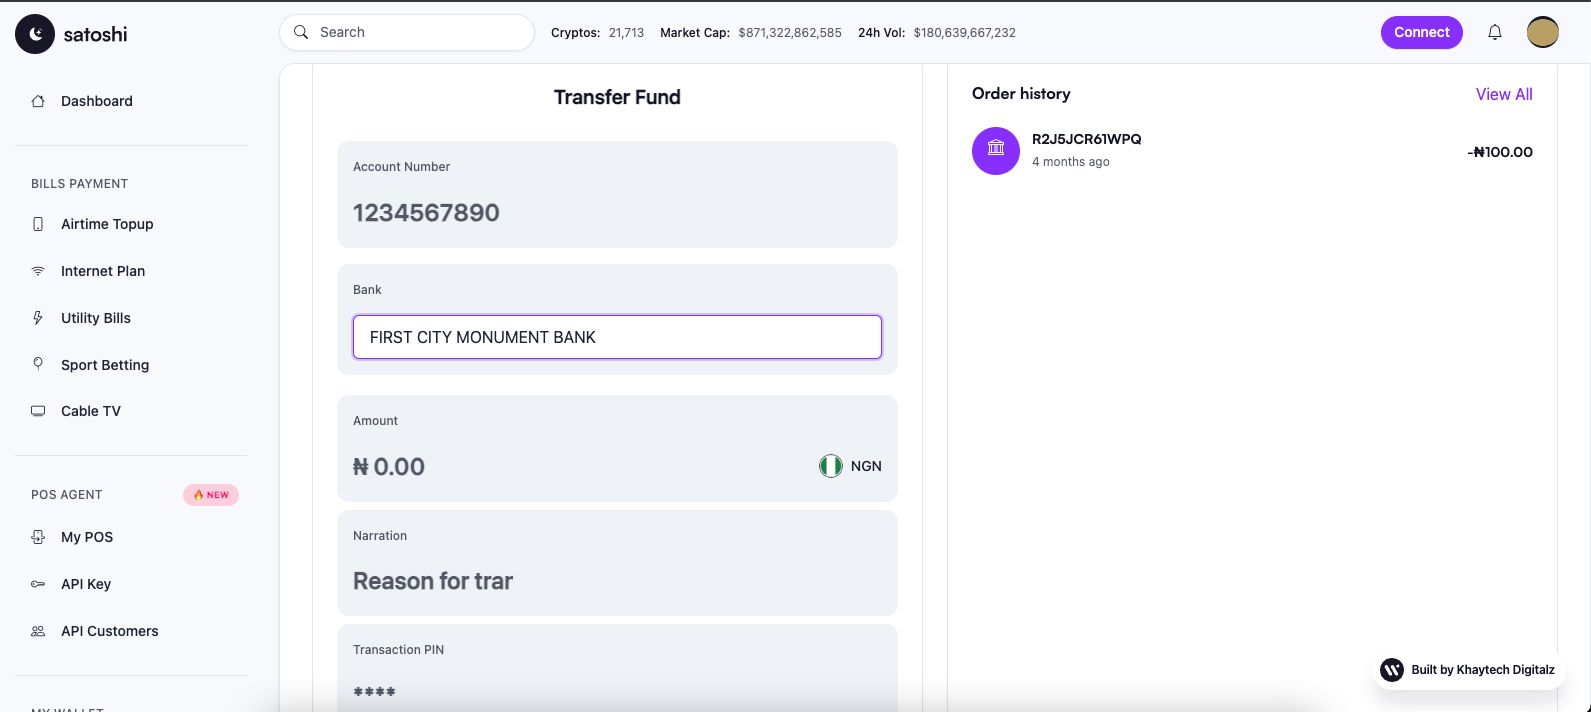This screenshot has width=1591, height=712.
Task: Click the Account Number input field
Action: (617, 212)
